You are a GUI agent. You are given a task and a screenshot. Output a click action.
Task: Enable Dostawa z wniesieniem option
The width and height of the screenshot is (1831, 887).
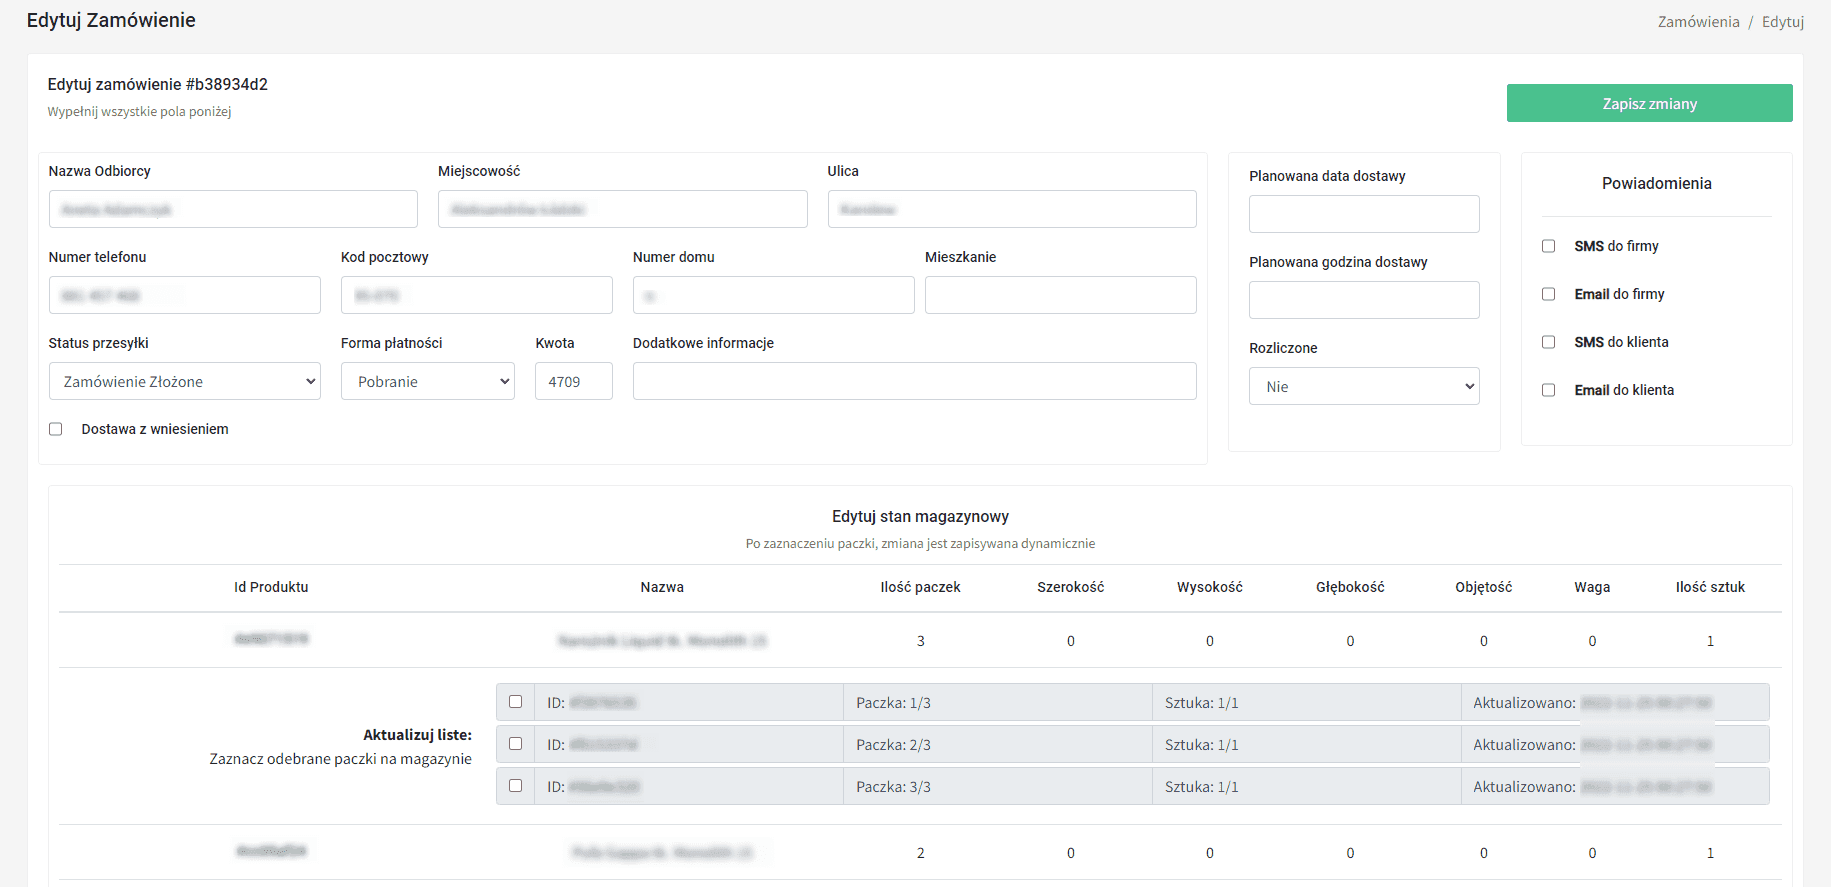pyautogui.click(x=56, y=429)
